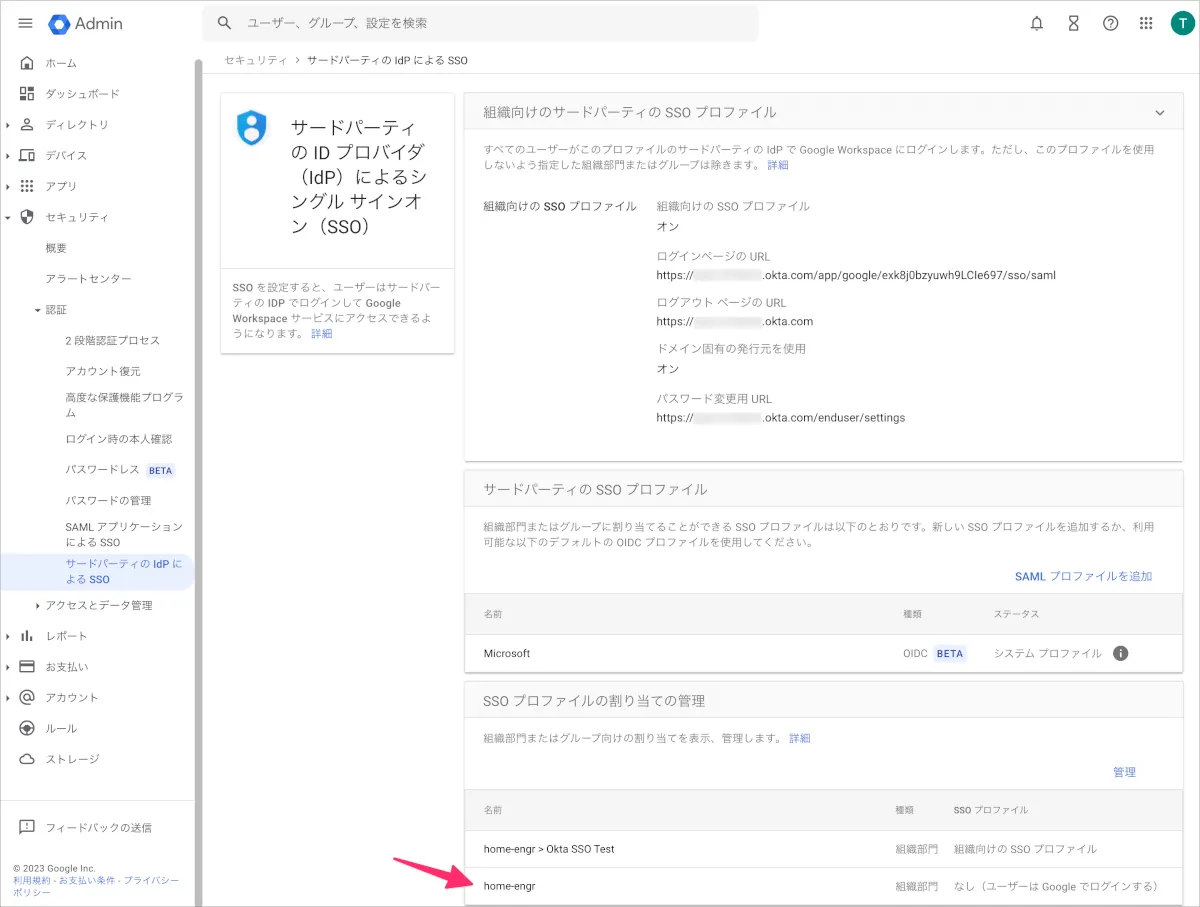Screen dimensions: 1200x907
Task: Open the Microsoft OIDC profile row
Action: pyautogui.click(x=507, y=653)
